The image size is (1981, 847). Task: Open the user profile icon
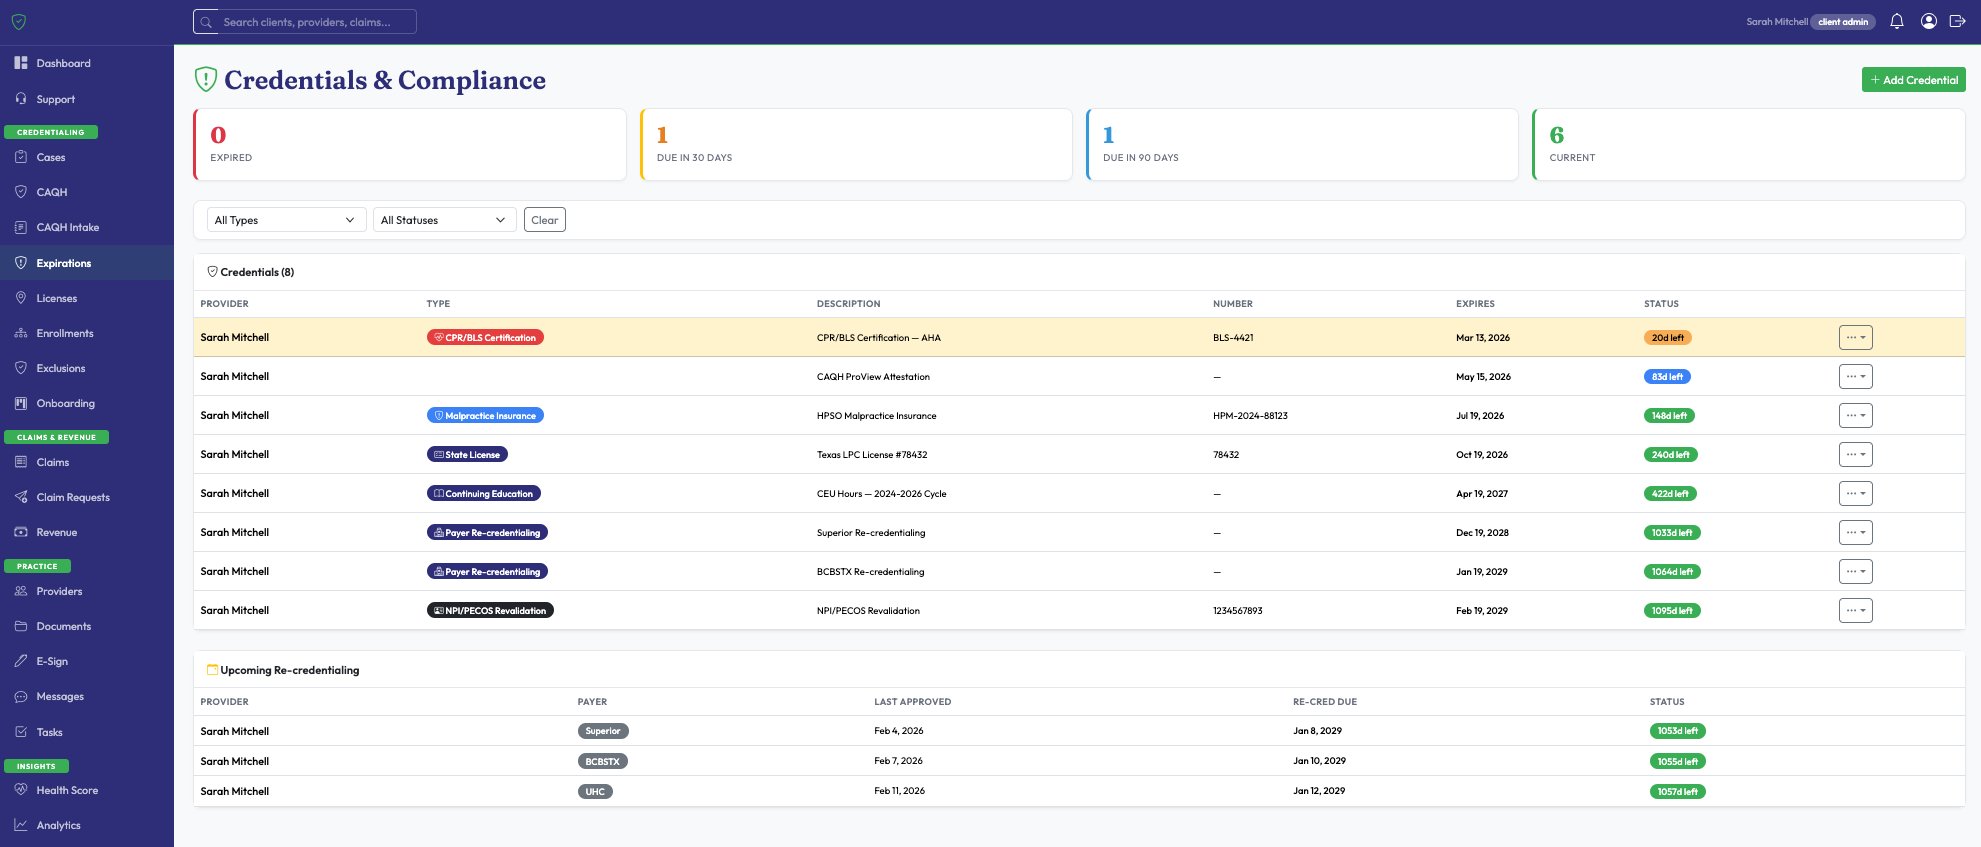1928,21
